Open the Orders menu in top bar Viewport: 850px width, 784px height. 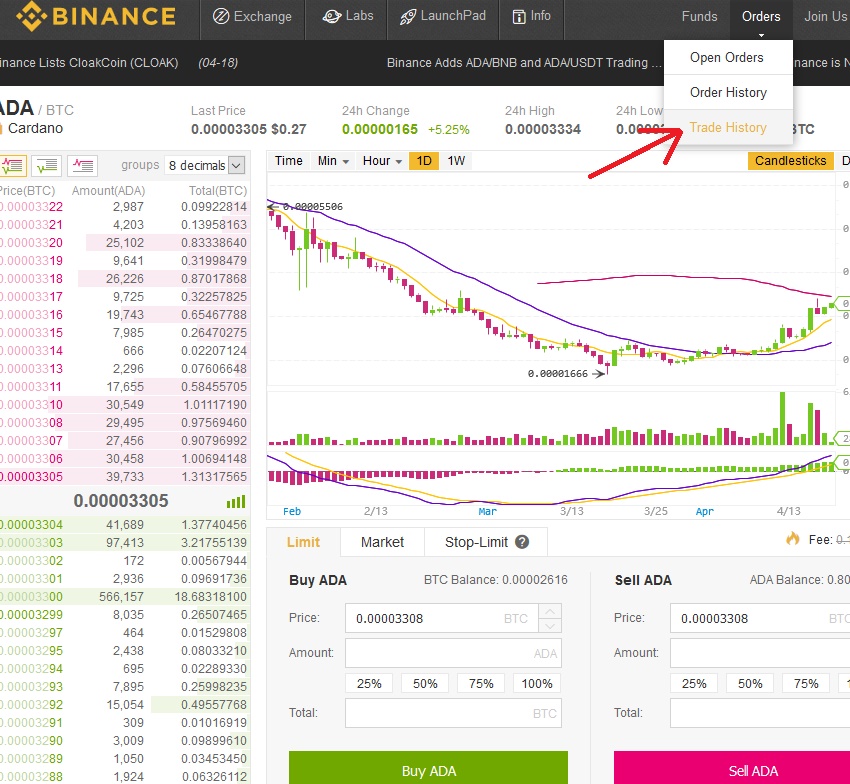tap(761, 17)
